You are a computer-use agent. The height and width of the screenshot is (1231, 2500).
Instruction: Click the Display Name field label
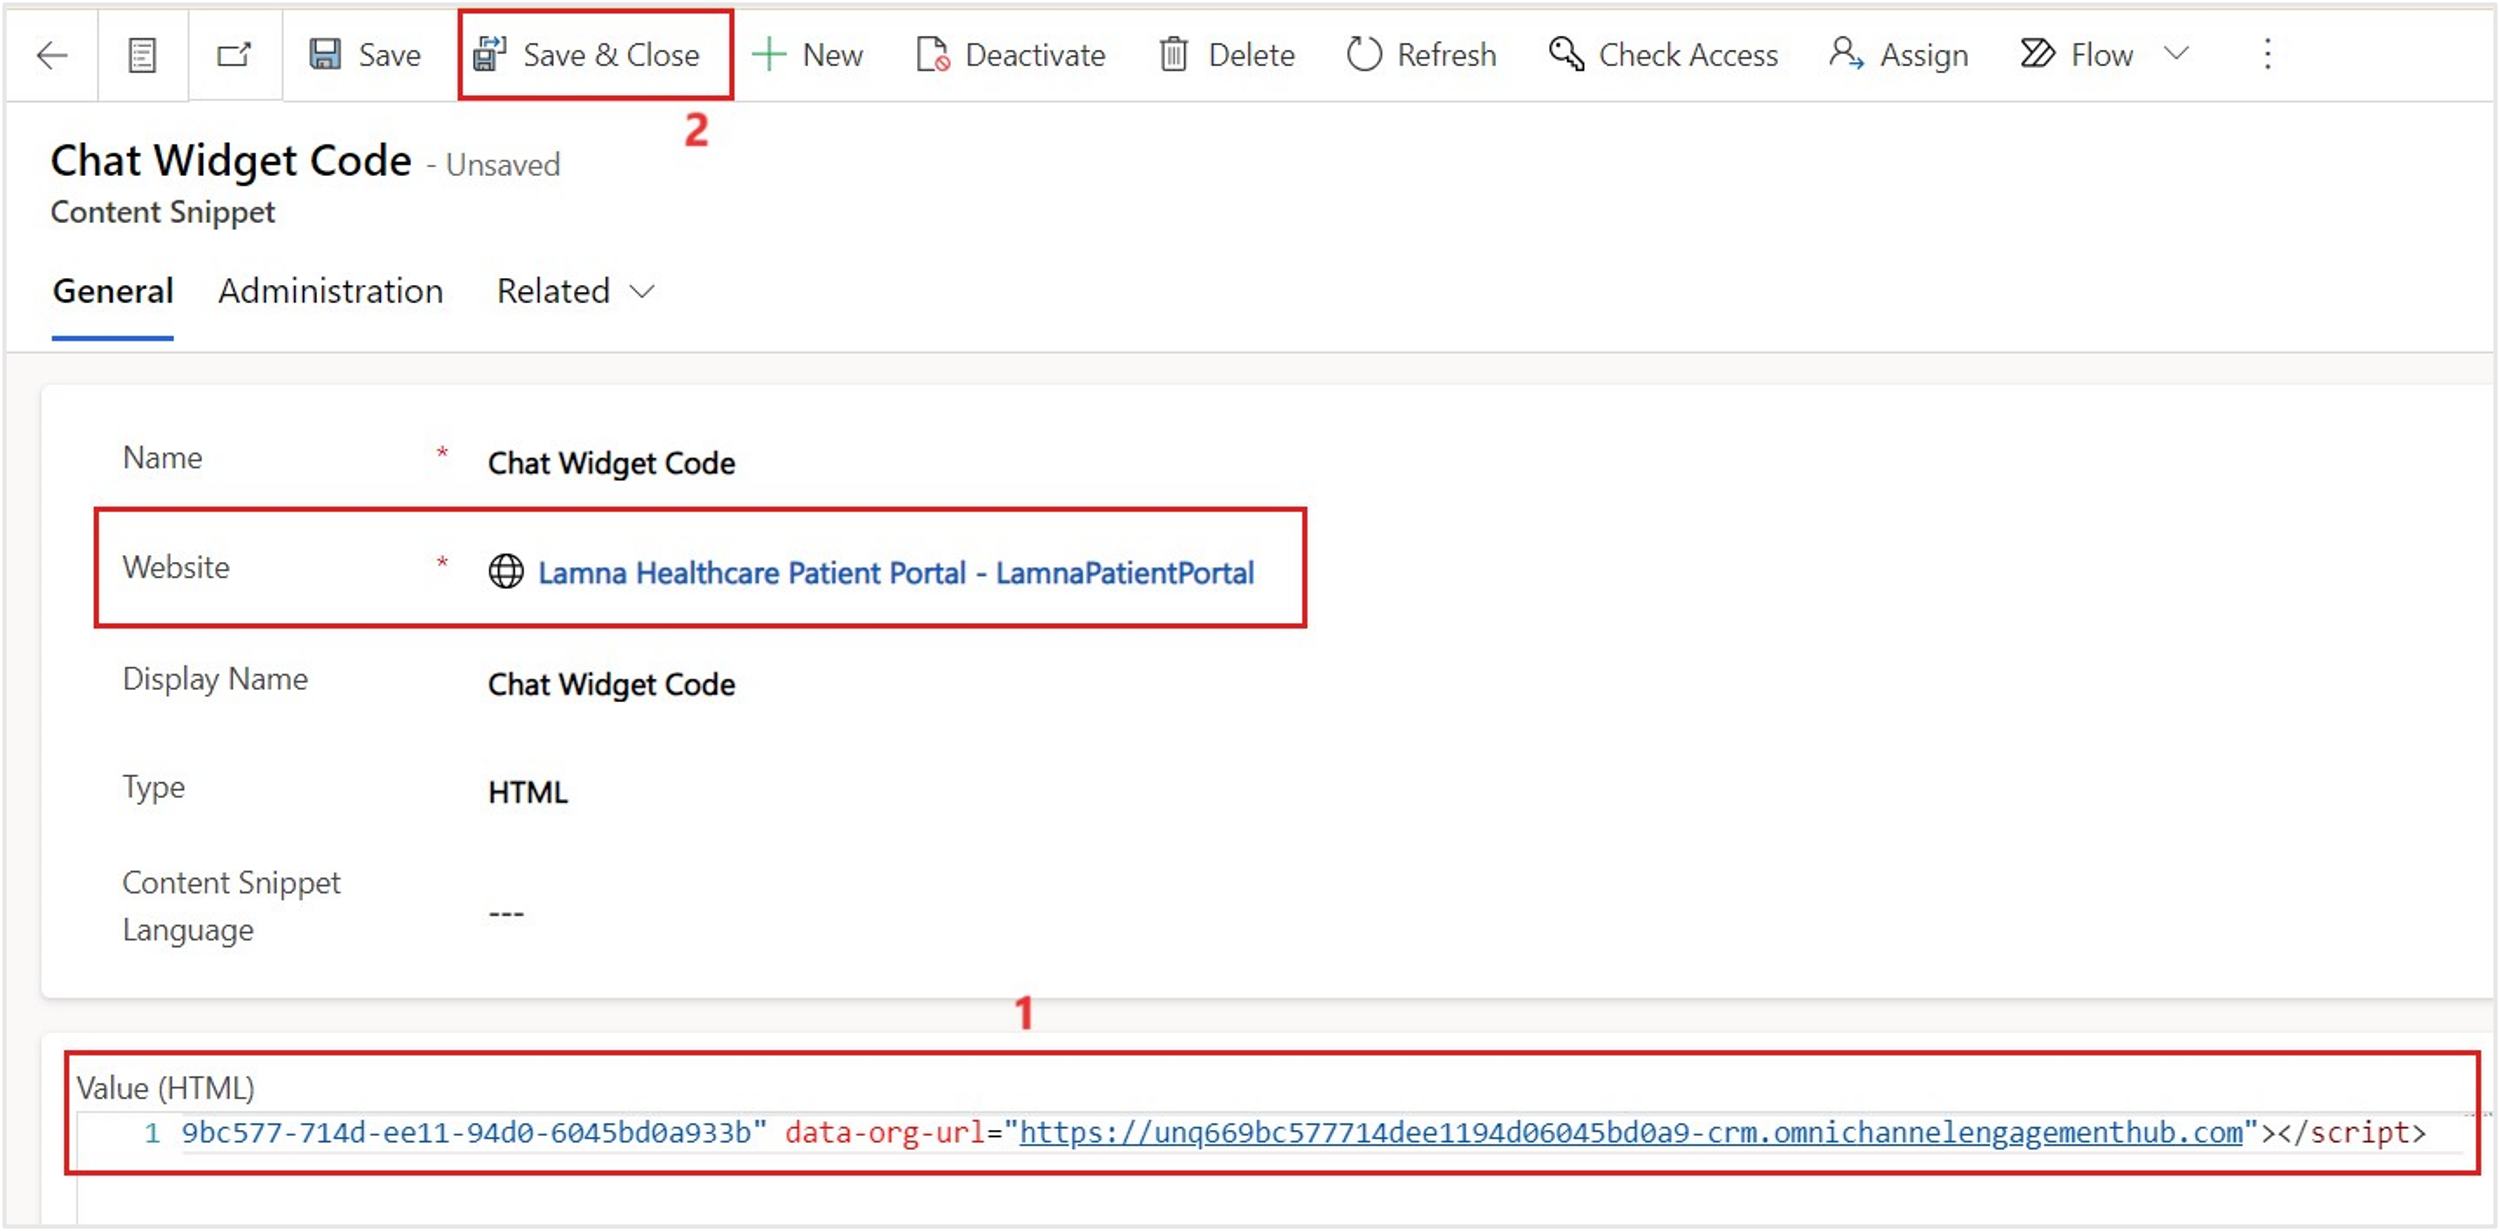(215, 679)
